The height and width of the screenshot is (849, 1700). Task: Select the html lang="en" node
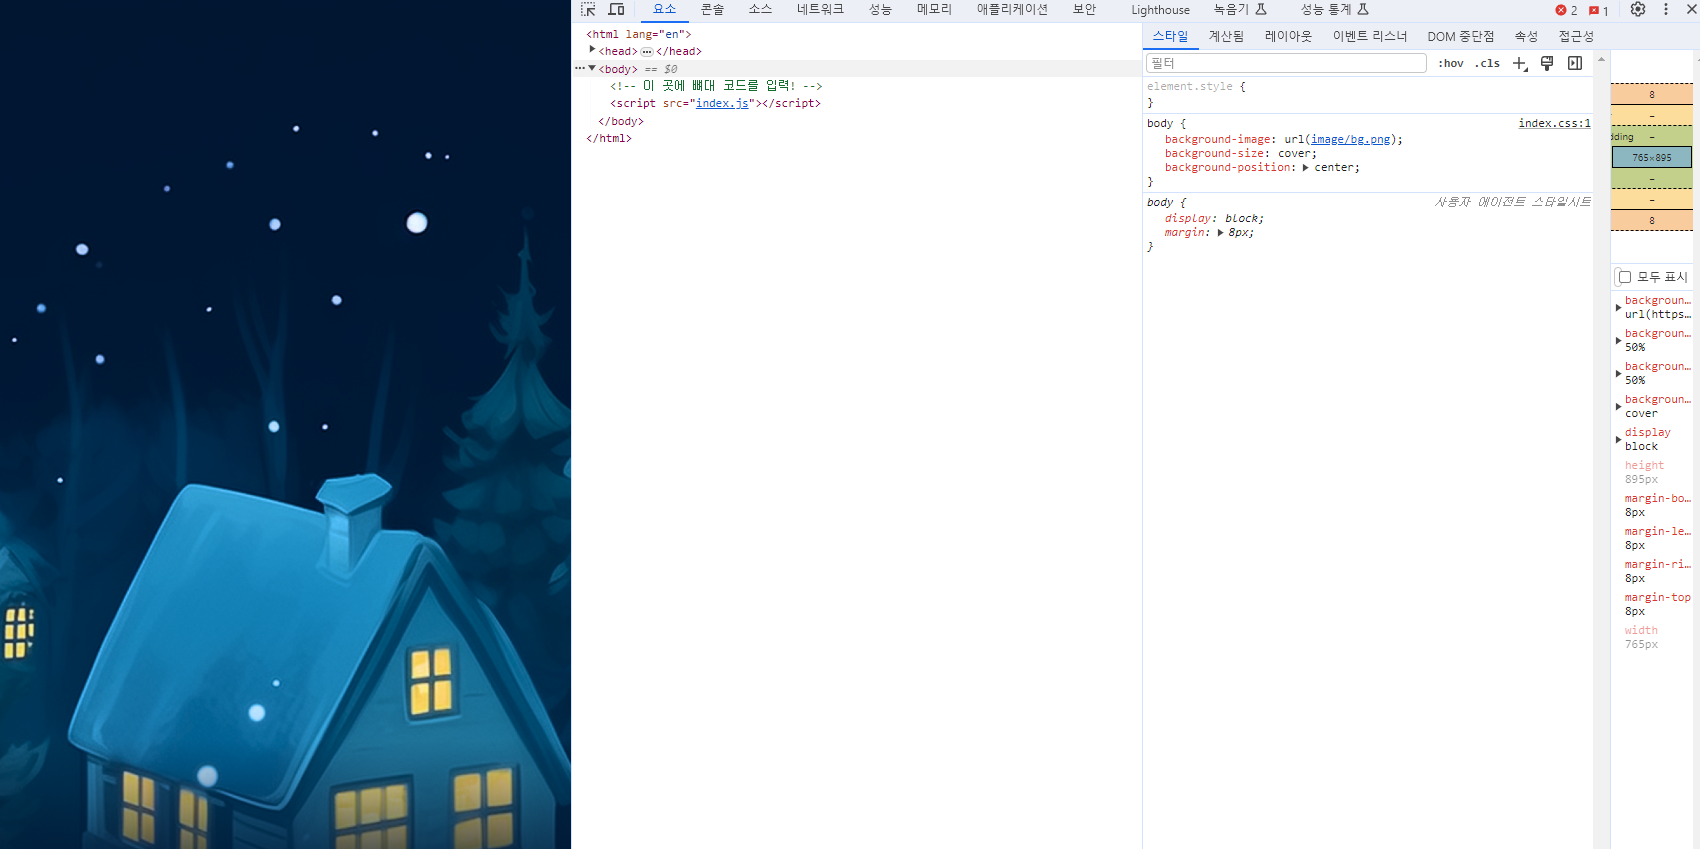pyautogui.click(x=639, y=35)
